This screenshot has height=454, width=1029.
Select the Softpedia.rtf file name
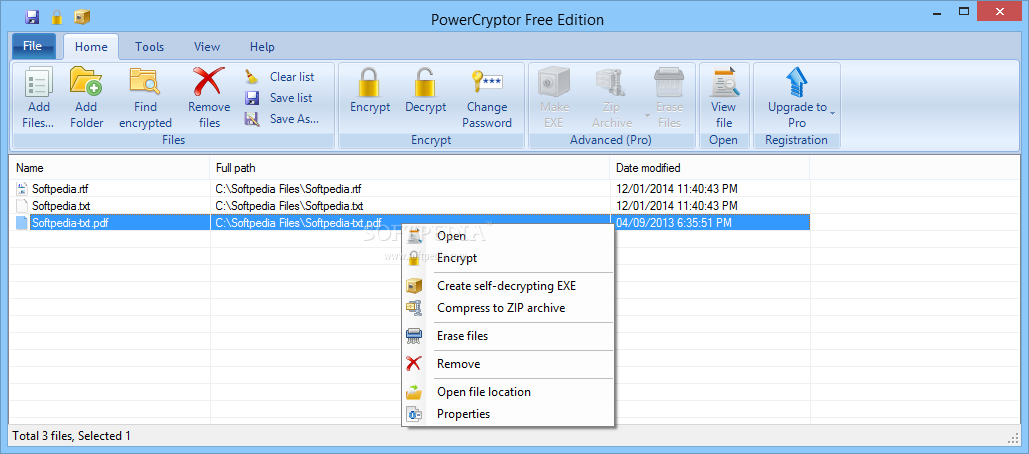point(60,189)
